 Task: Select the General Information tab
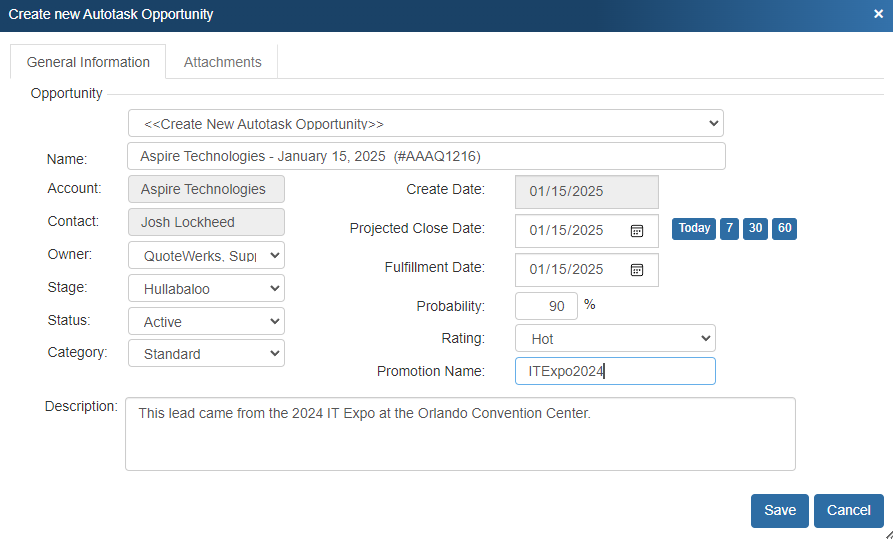[x=88, y=62]
